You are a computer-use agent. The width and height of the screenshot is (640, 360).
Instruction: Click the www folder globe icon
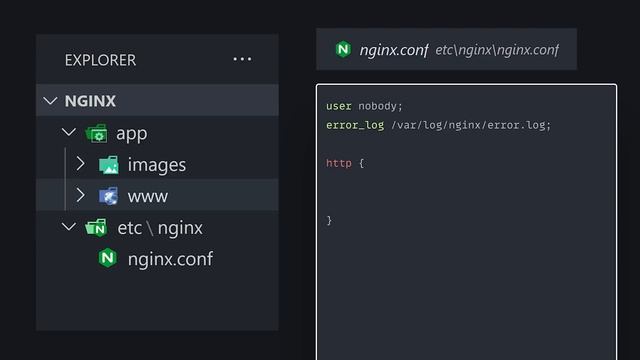point(109,196)
